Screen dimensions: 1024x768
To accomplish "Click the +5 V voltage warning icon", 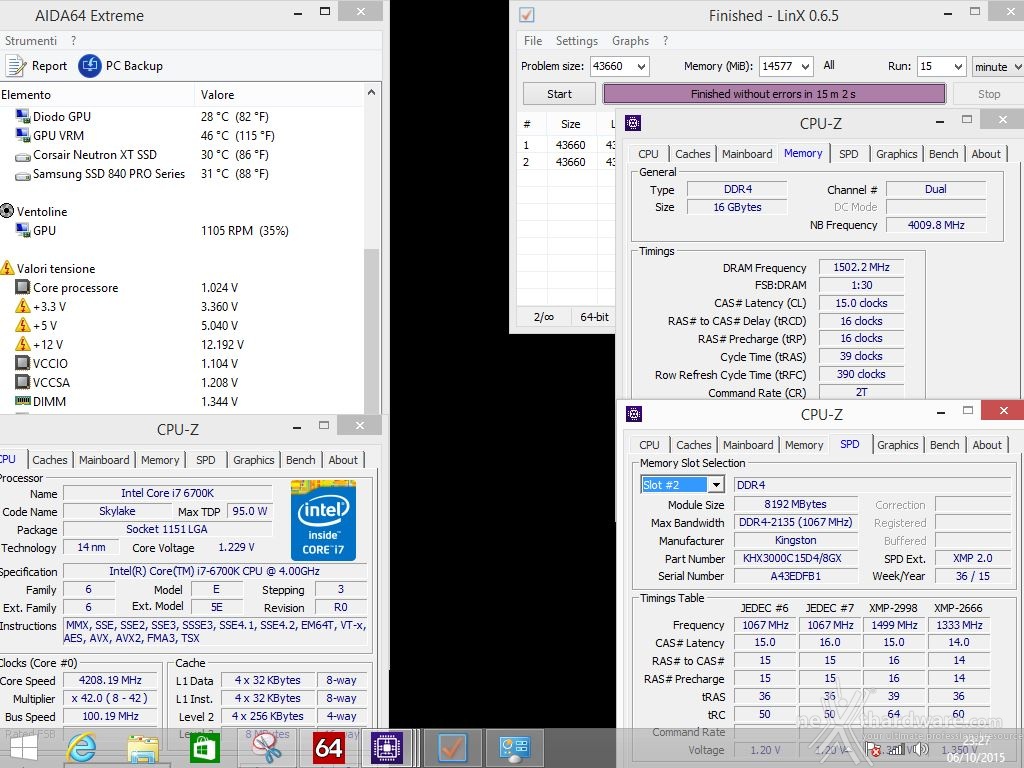I will point(23,325).
